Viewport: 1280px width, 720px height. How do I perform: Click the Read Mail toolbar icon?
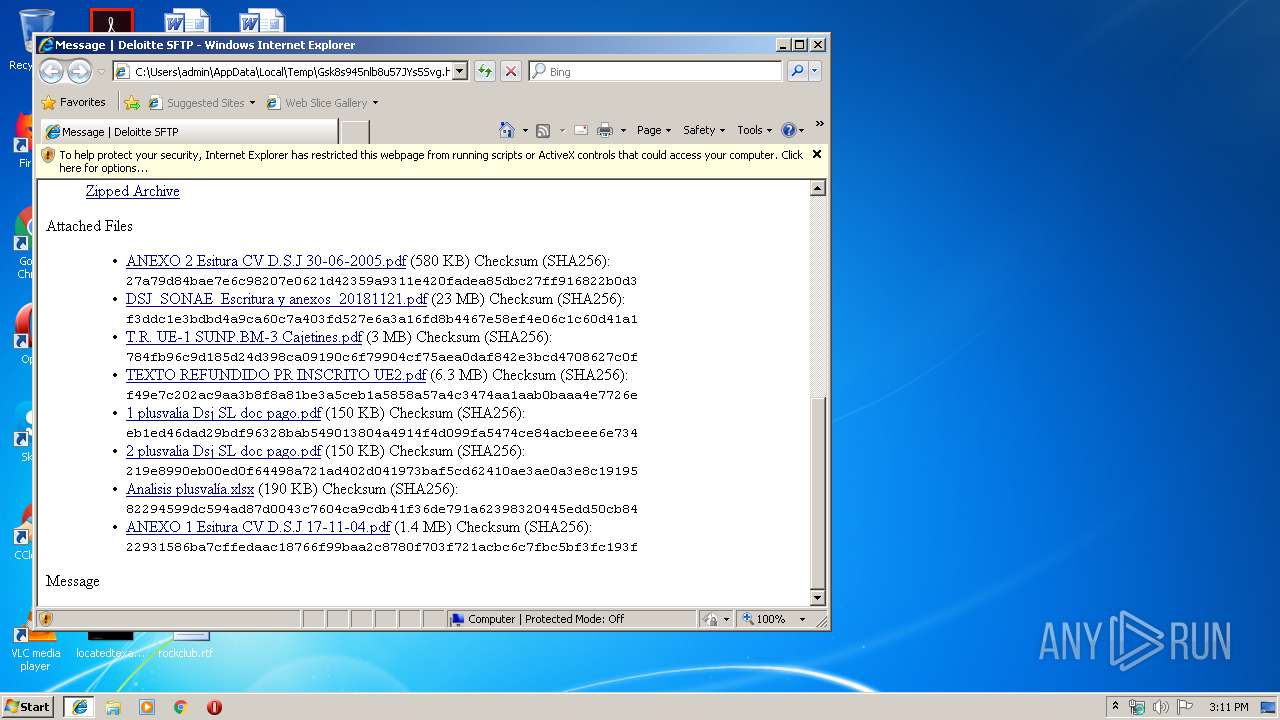click(580, 130)
